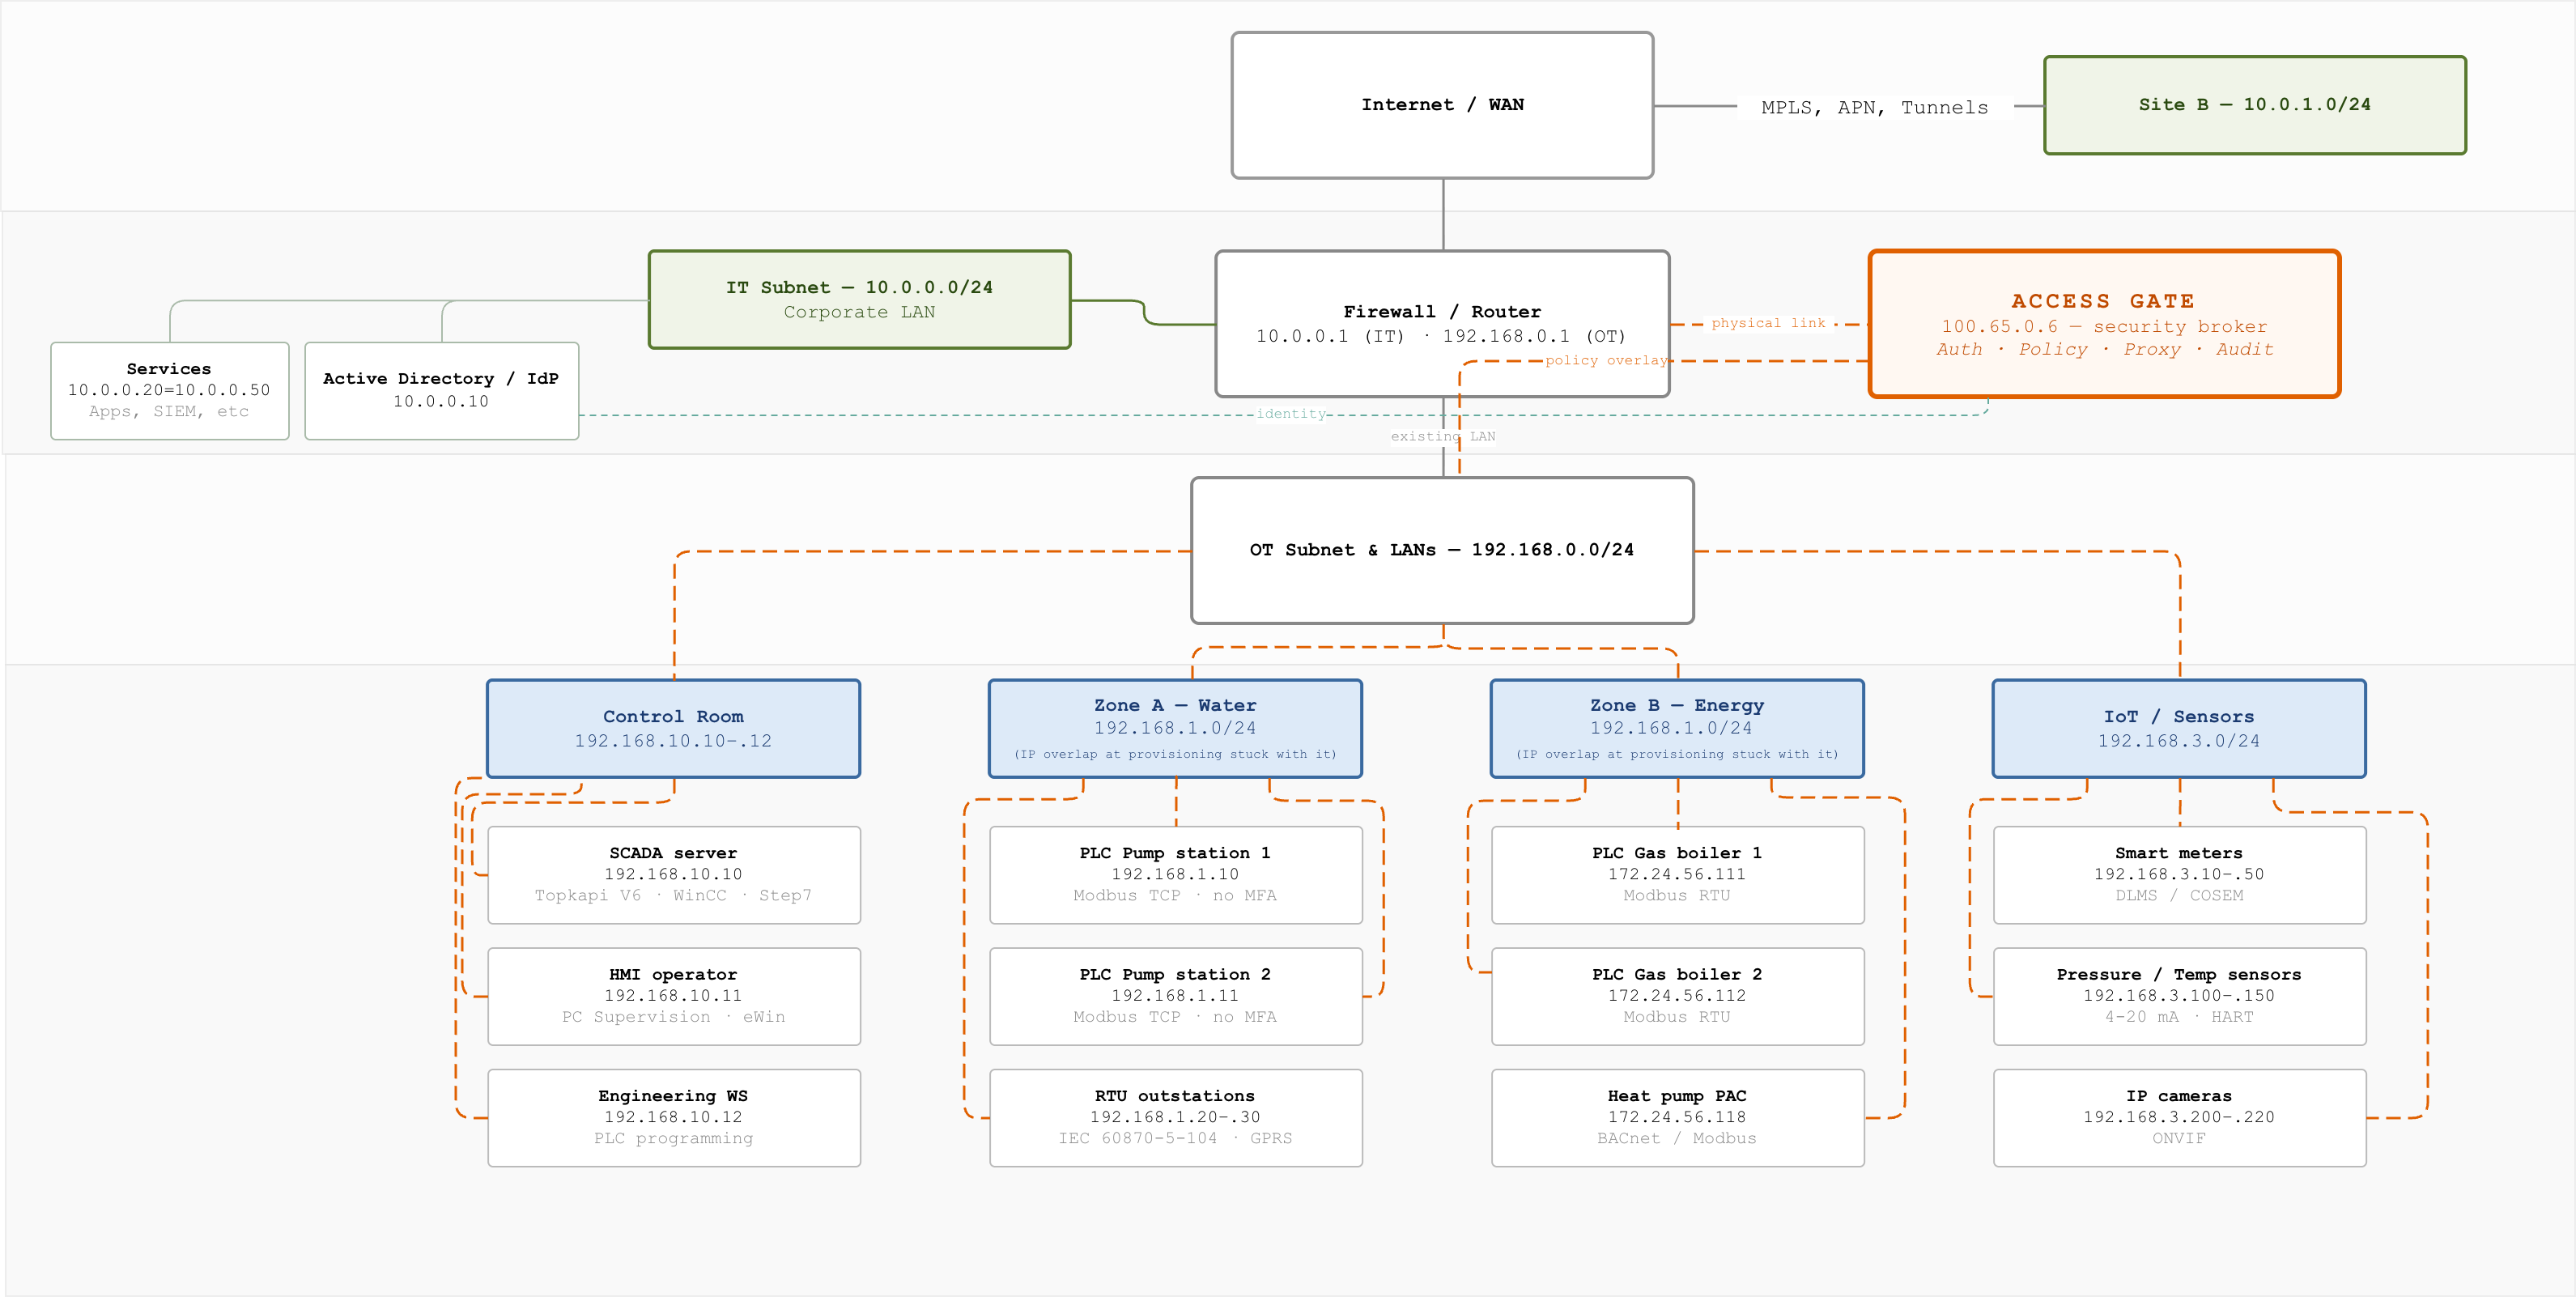This screenshot has height=1297, width=2576.
Task: Click the RTU outstations node
Action: [x=1175, y=1117]
